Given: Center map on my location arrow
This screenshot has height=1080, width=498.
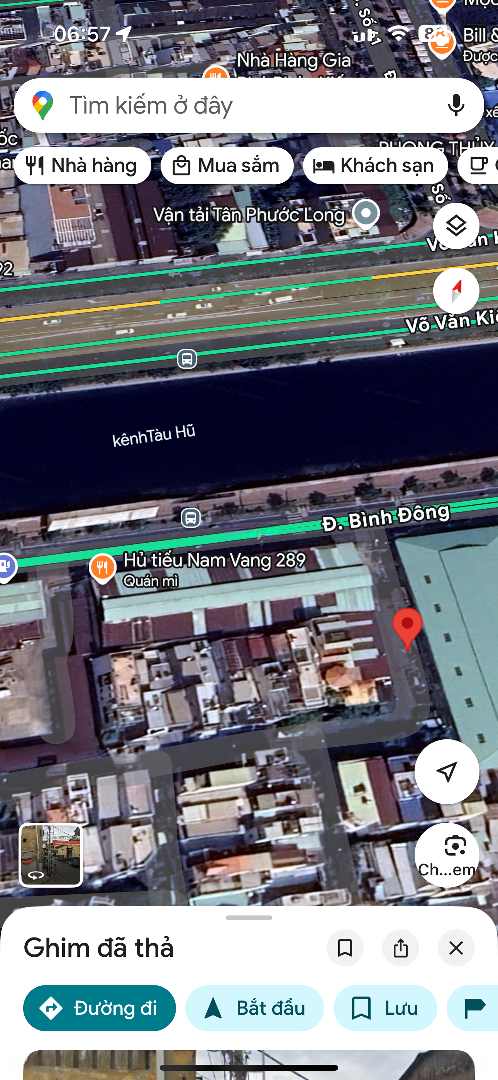Looking at the screenshot, I should click(447, 772).
